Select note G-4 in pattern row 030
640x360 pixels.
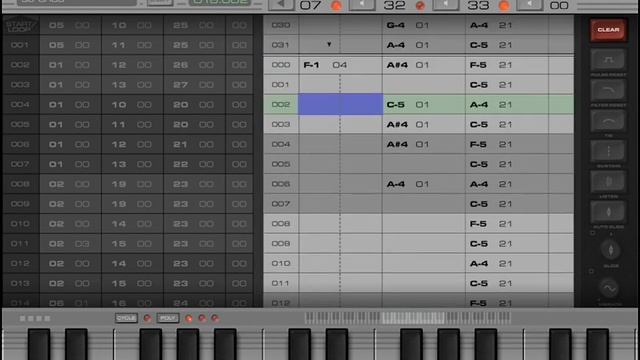(x=396, y=25)
